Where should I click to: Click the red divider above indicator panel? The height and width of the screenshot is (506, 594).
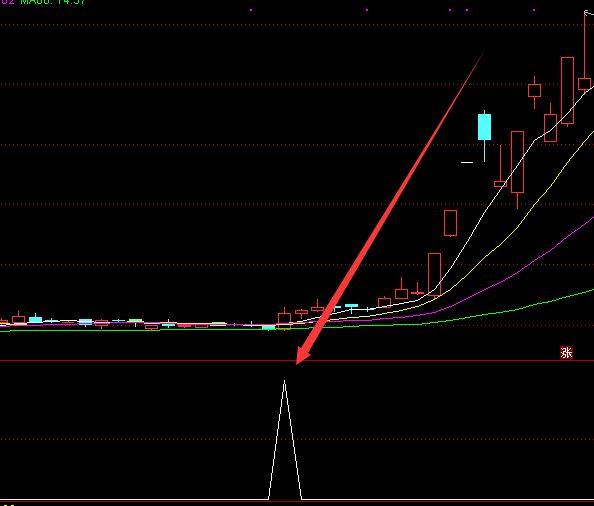pos(297,361)
